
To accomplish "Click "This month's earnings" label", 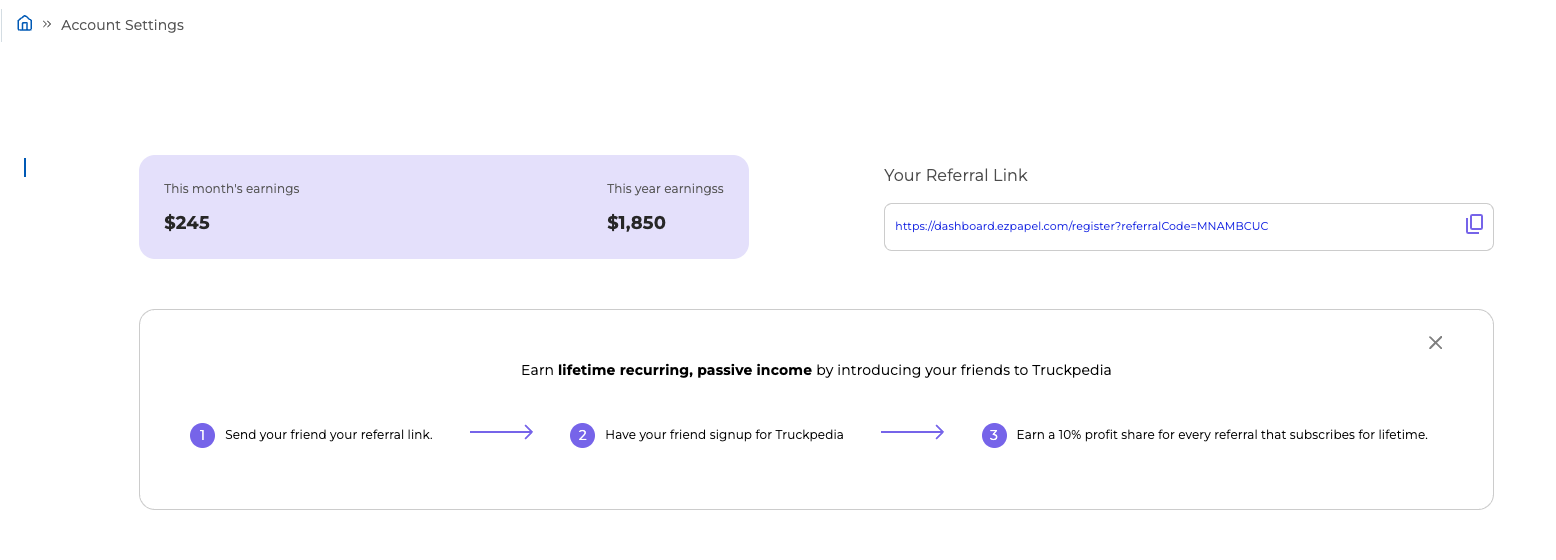I will tap(231, 189).
